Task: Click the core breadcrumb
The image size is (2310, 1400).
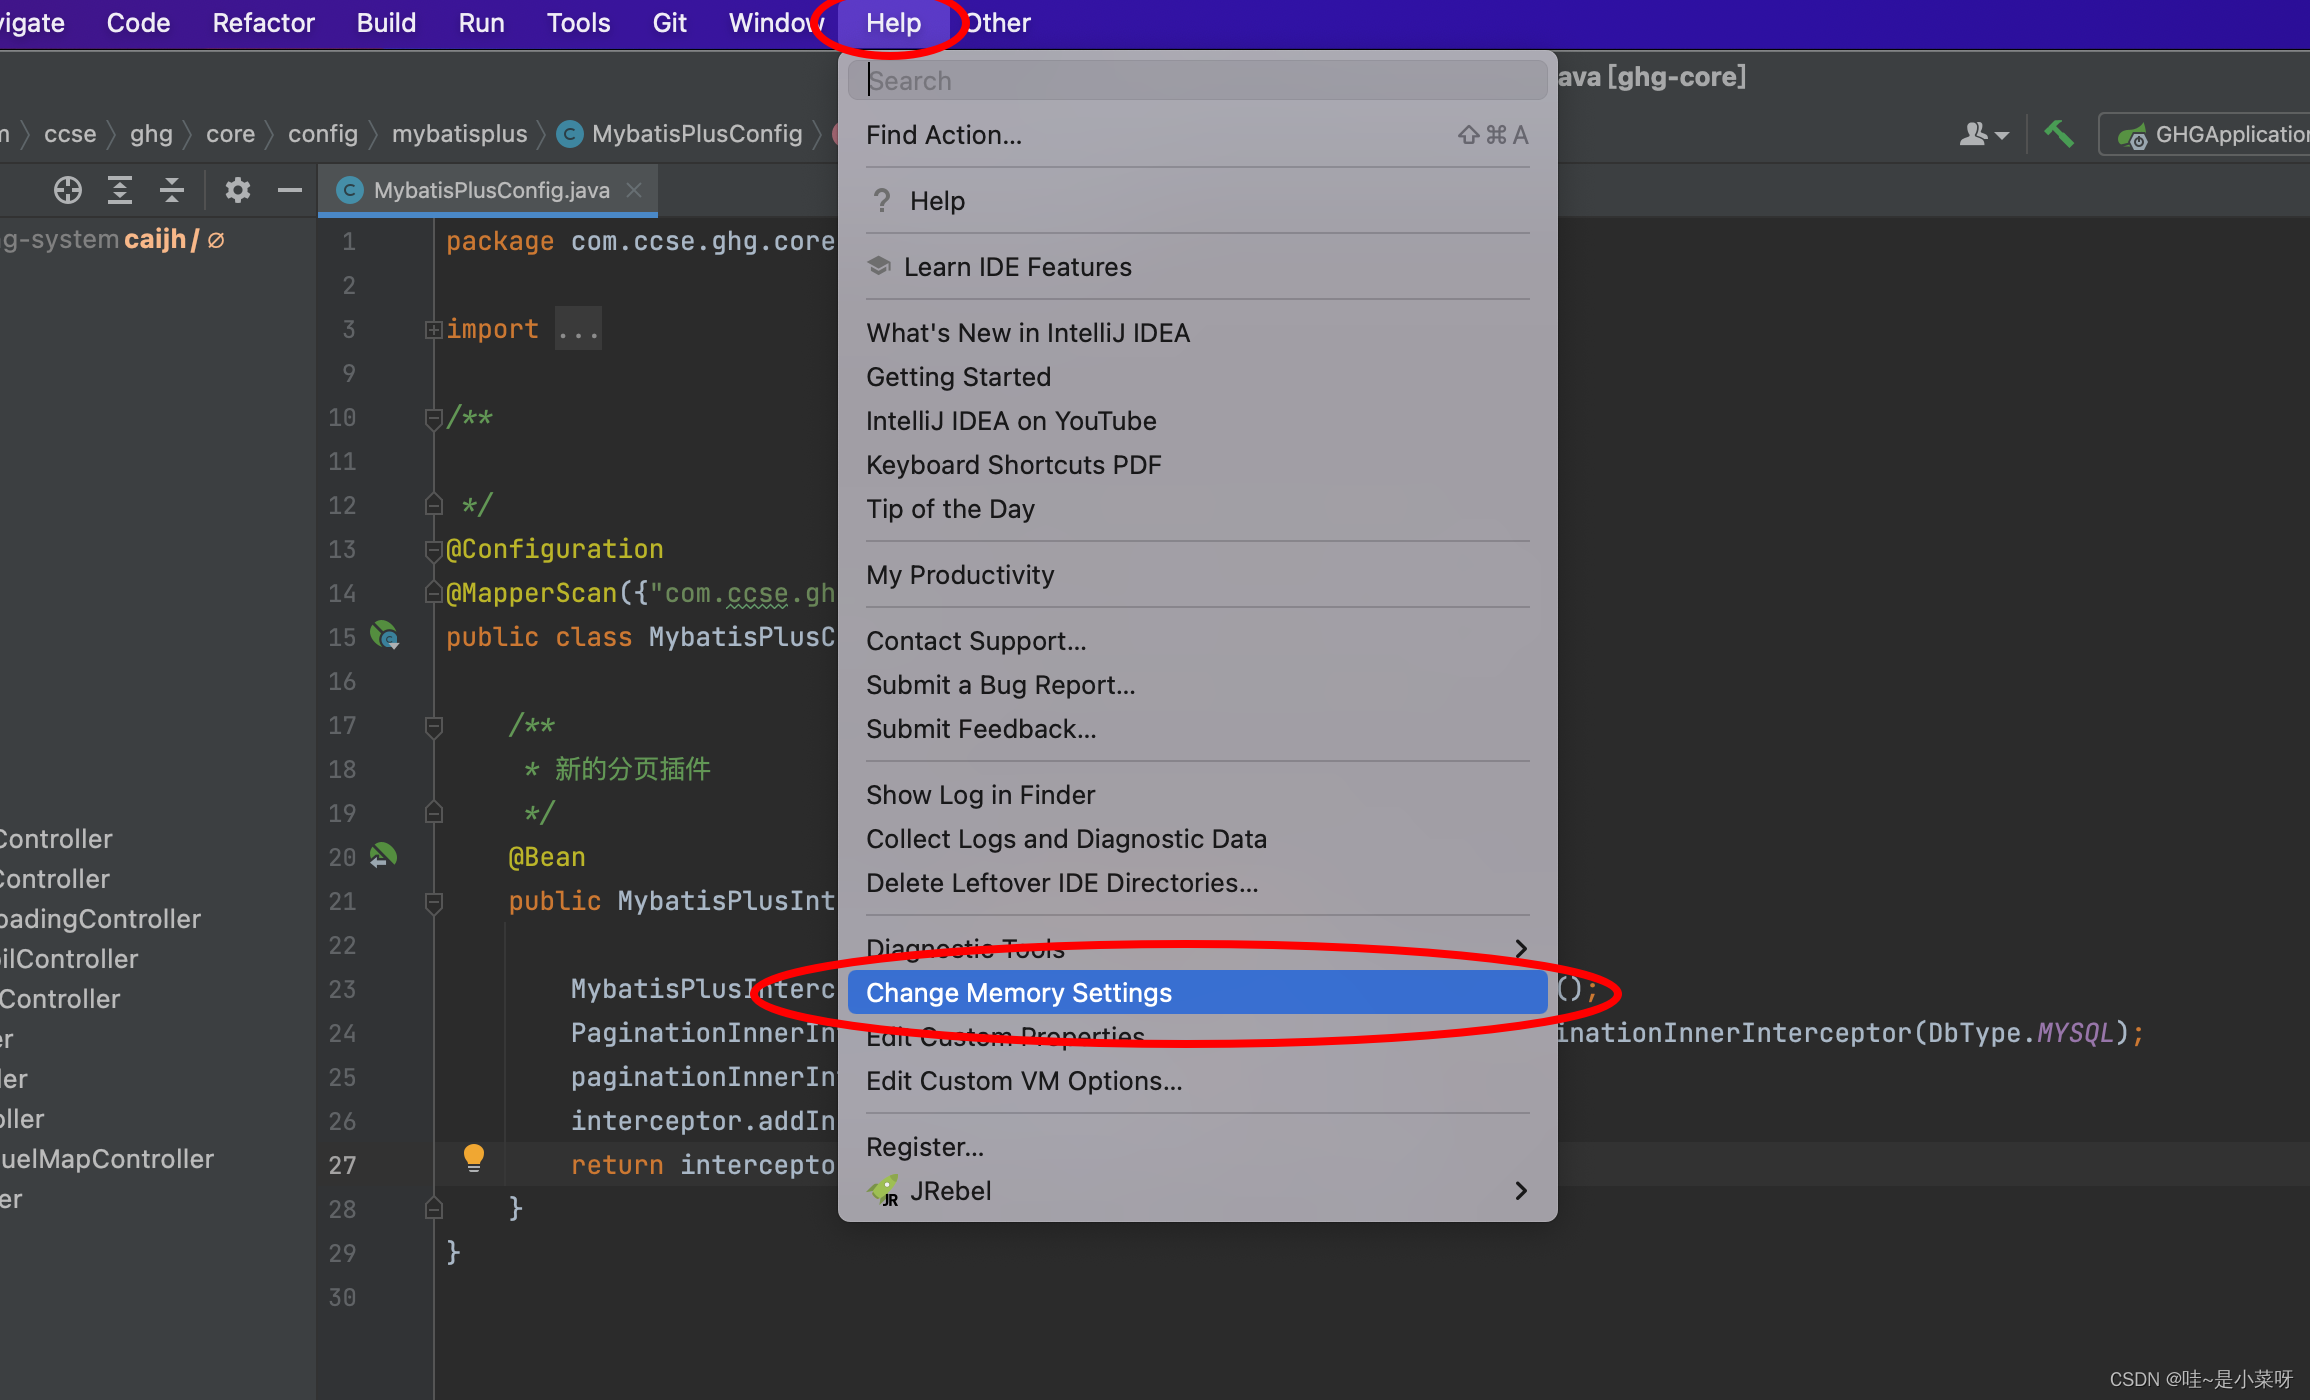Action: [230, 133]
